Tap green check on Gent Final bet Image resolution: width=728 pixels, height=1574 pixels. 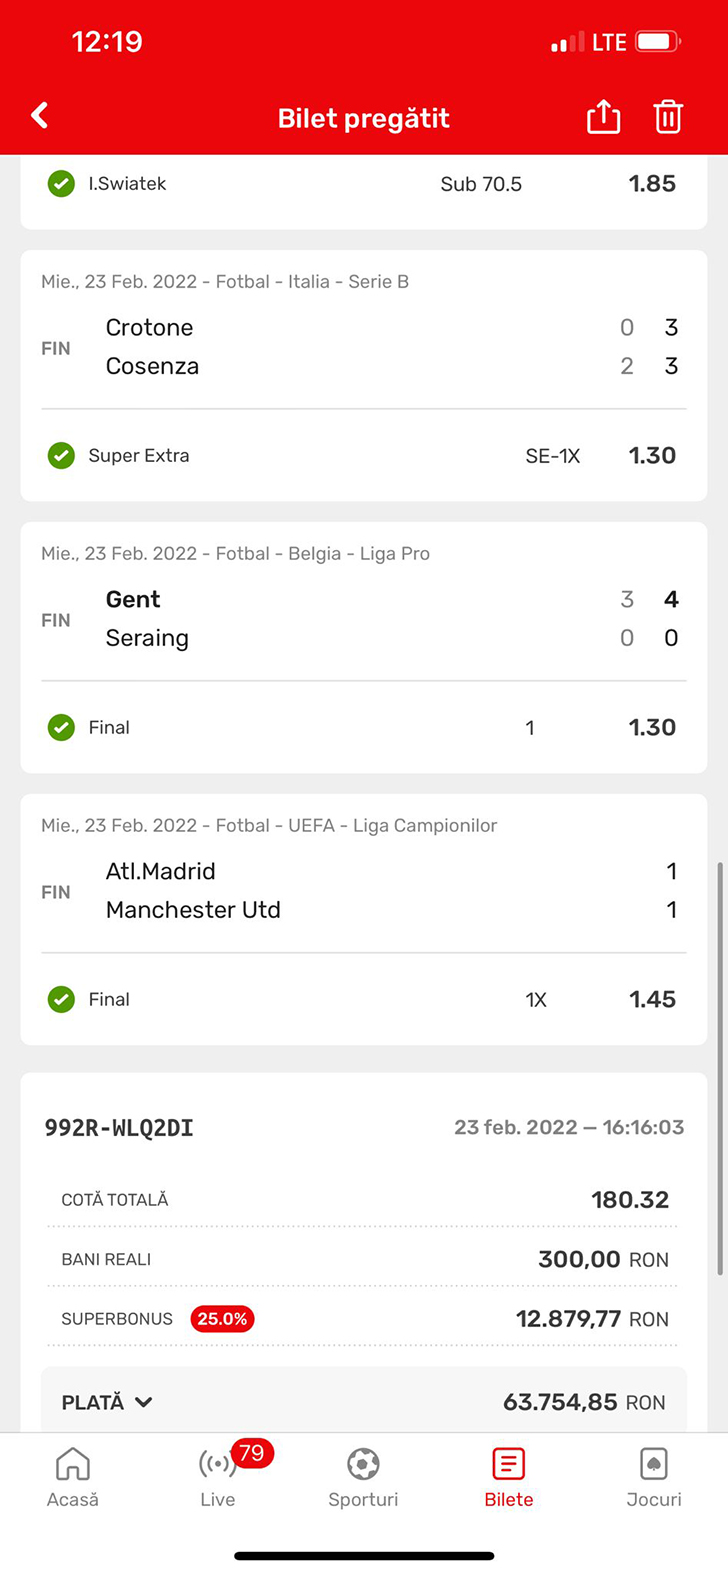tap(61, 728)
